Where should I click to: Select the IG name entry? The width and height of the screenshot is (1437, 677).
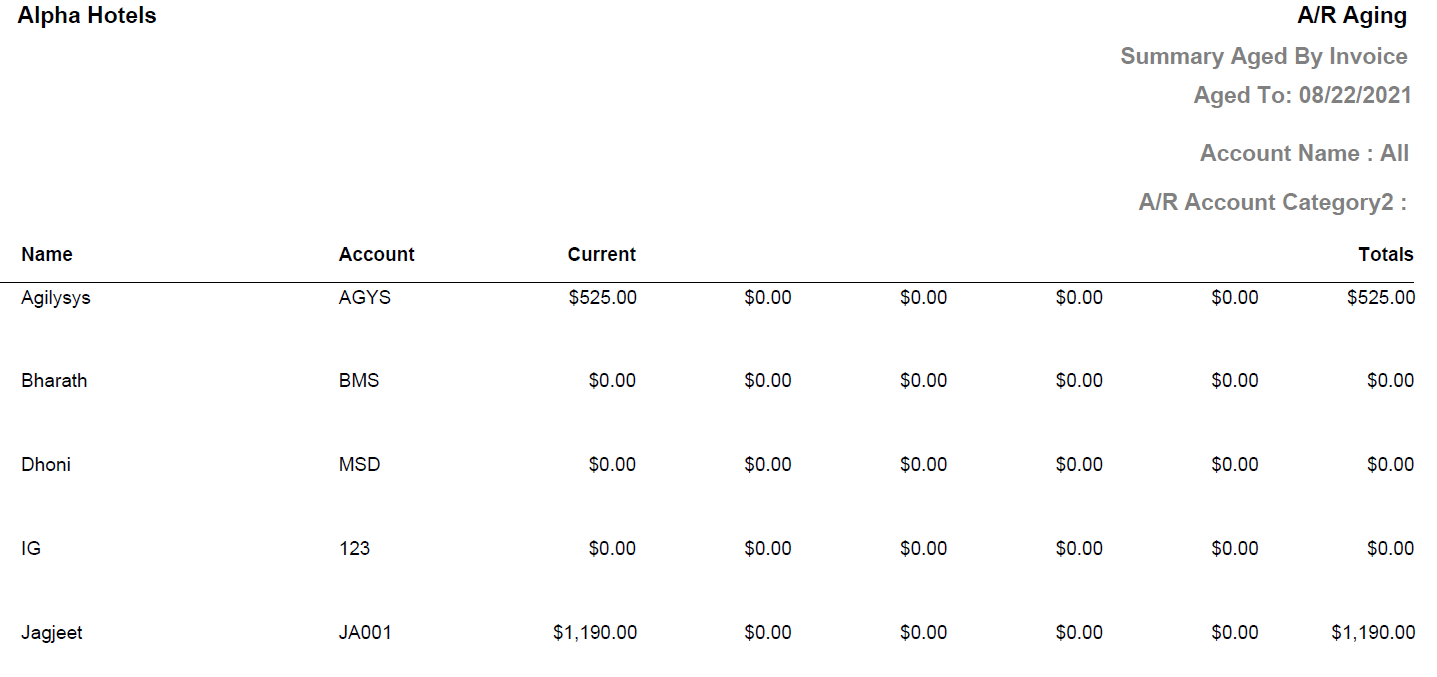[x=31, y=548]
